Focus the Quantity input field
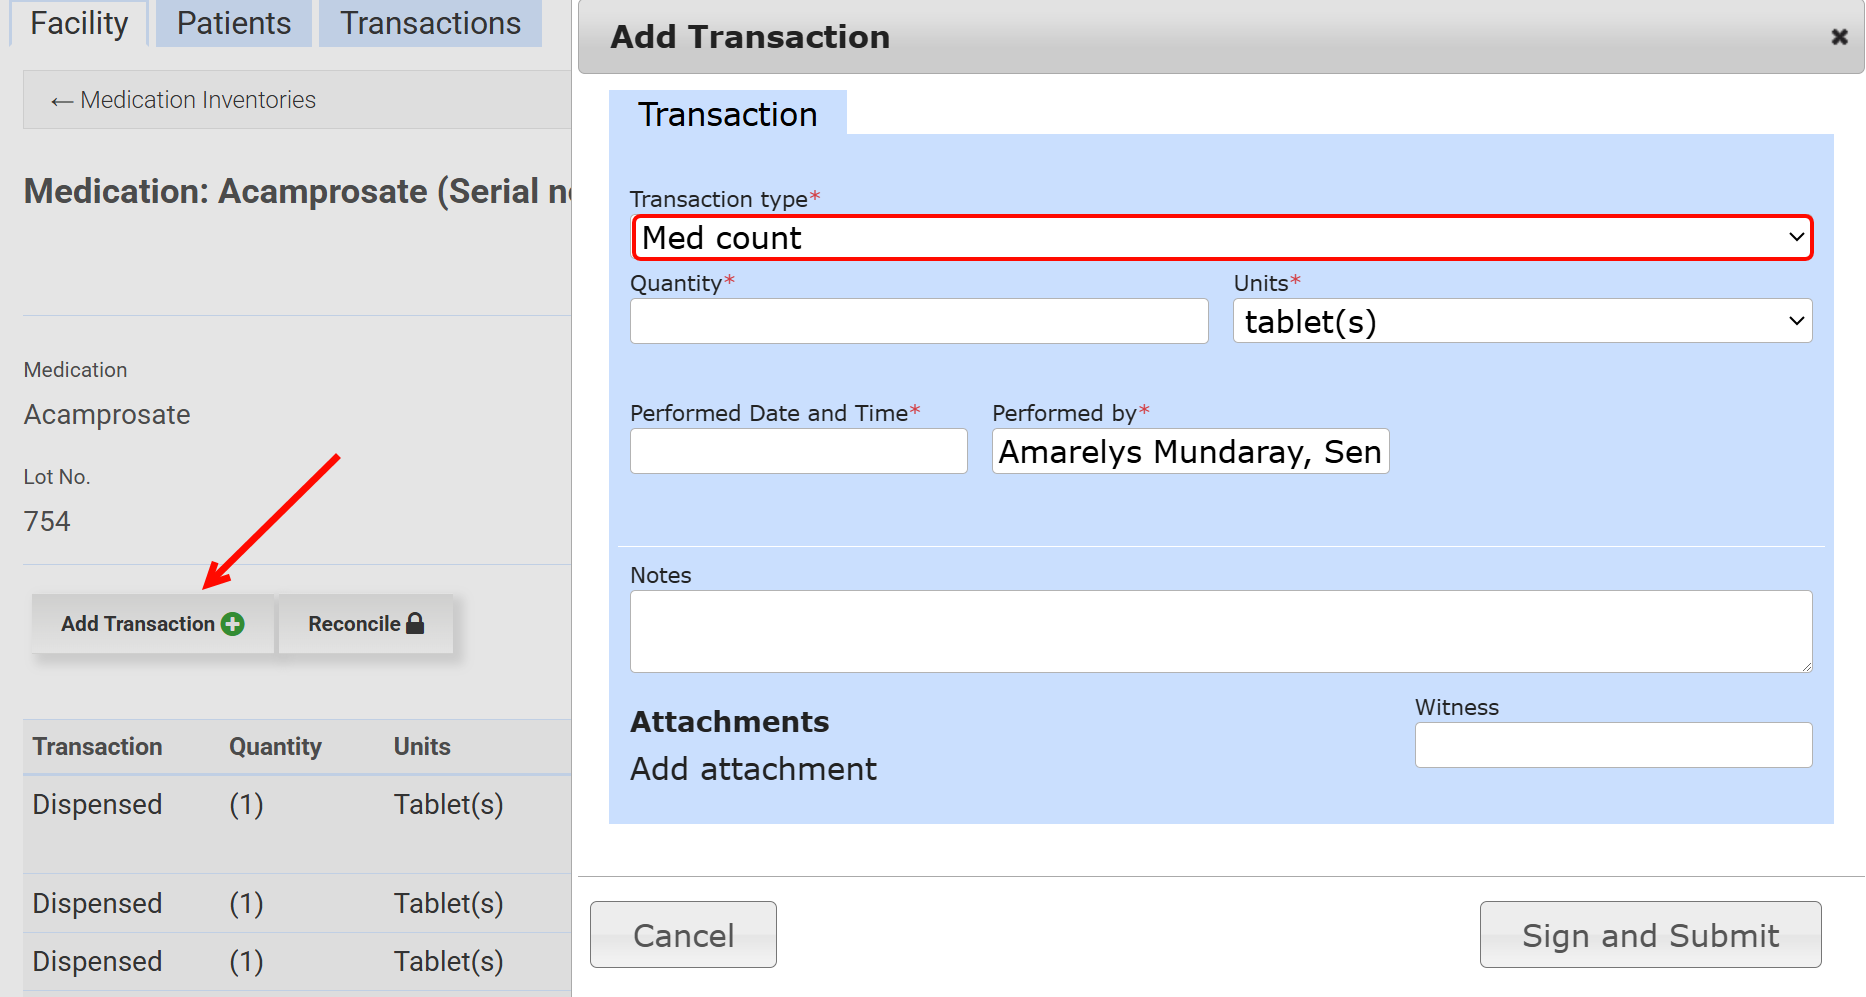Image resolution: width=1866 pixels, height=997 pixels. pos(918,322)
